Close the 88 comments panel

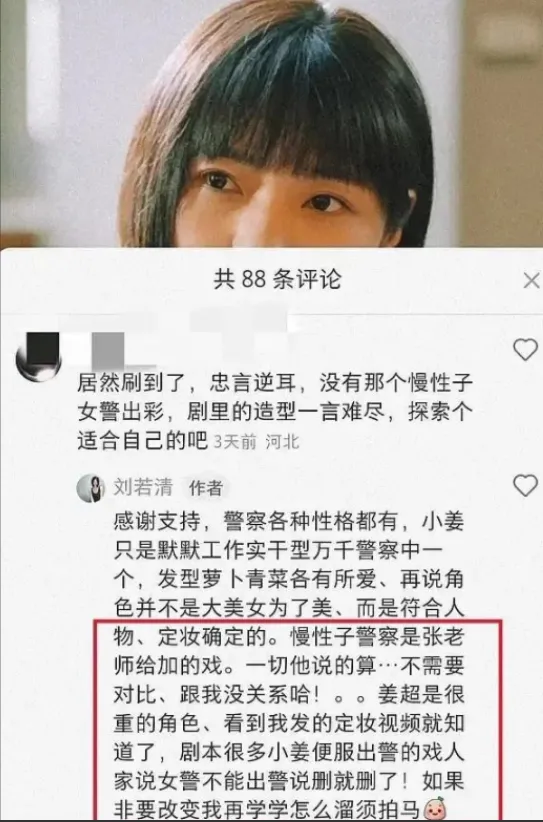[x=531, y=280]
